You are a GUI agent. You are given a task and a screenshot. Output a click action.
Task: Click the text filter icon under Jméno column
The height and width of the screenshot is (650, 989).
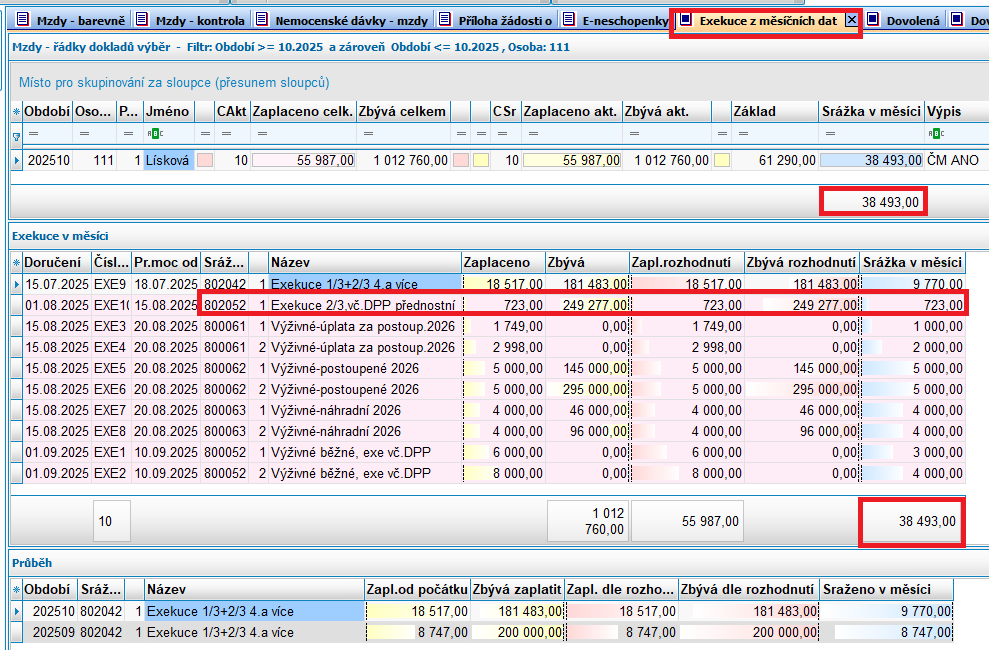[x=153, y=134]
